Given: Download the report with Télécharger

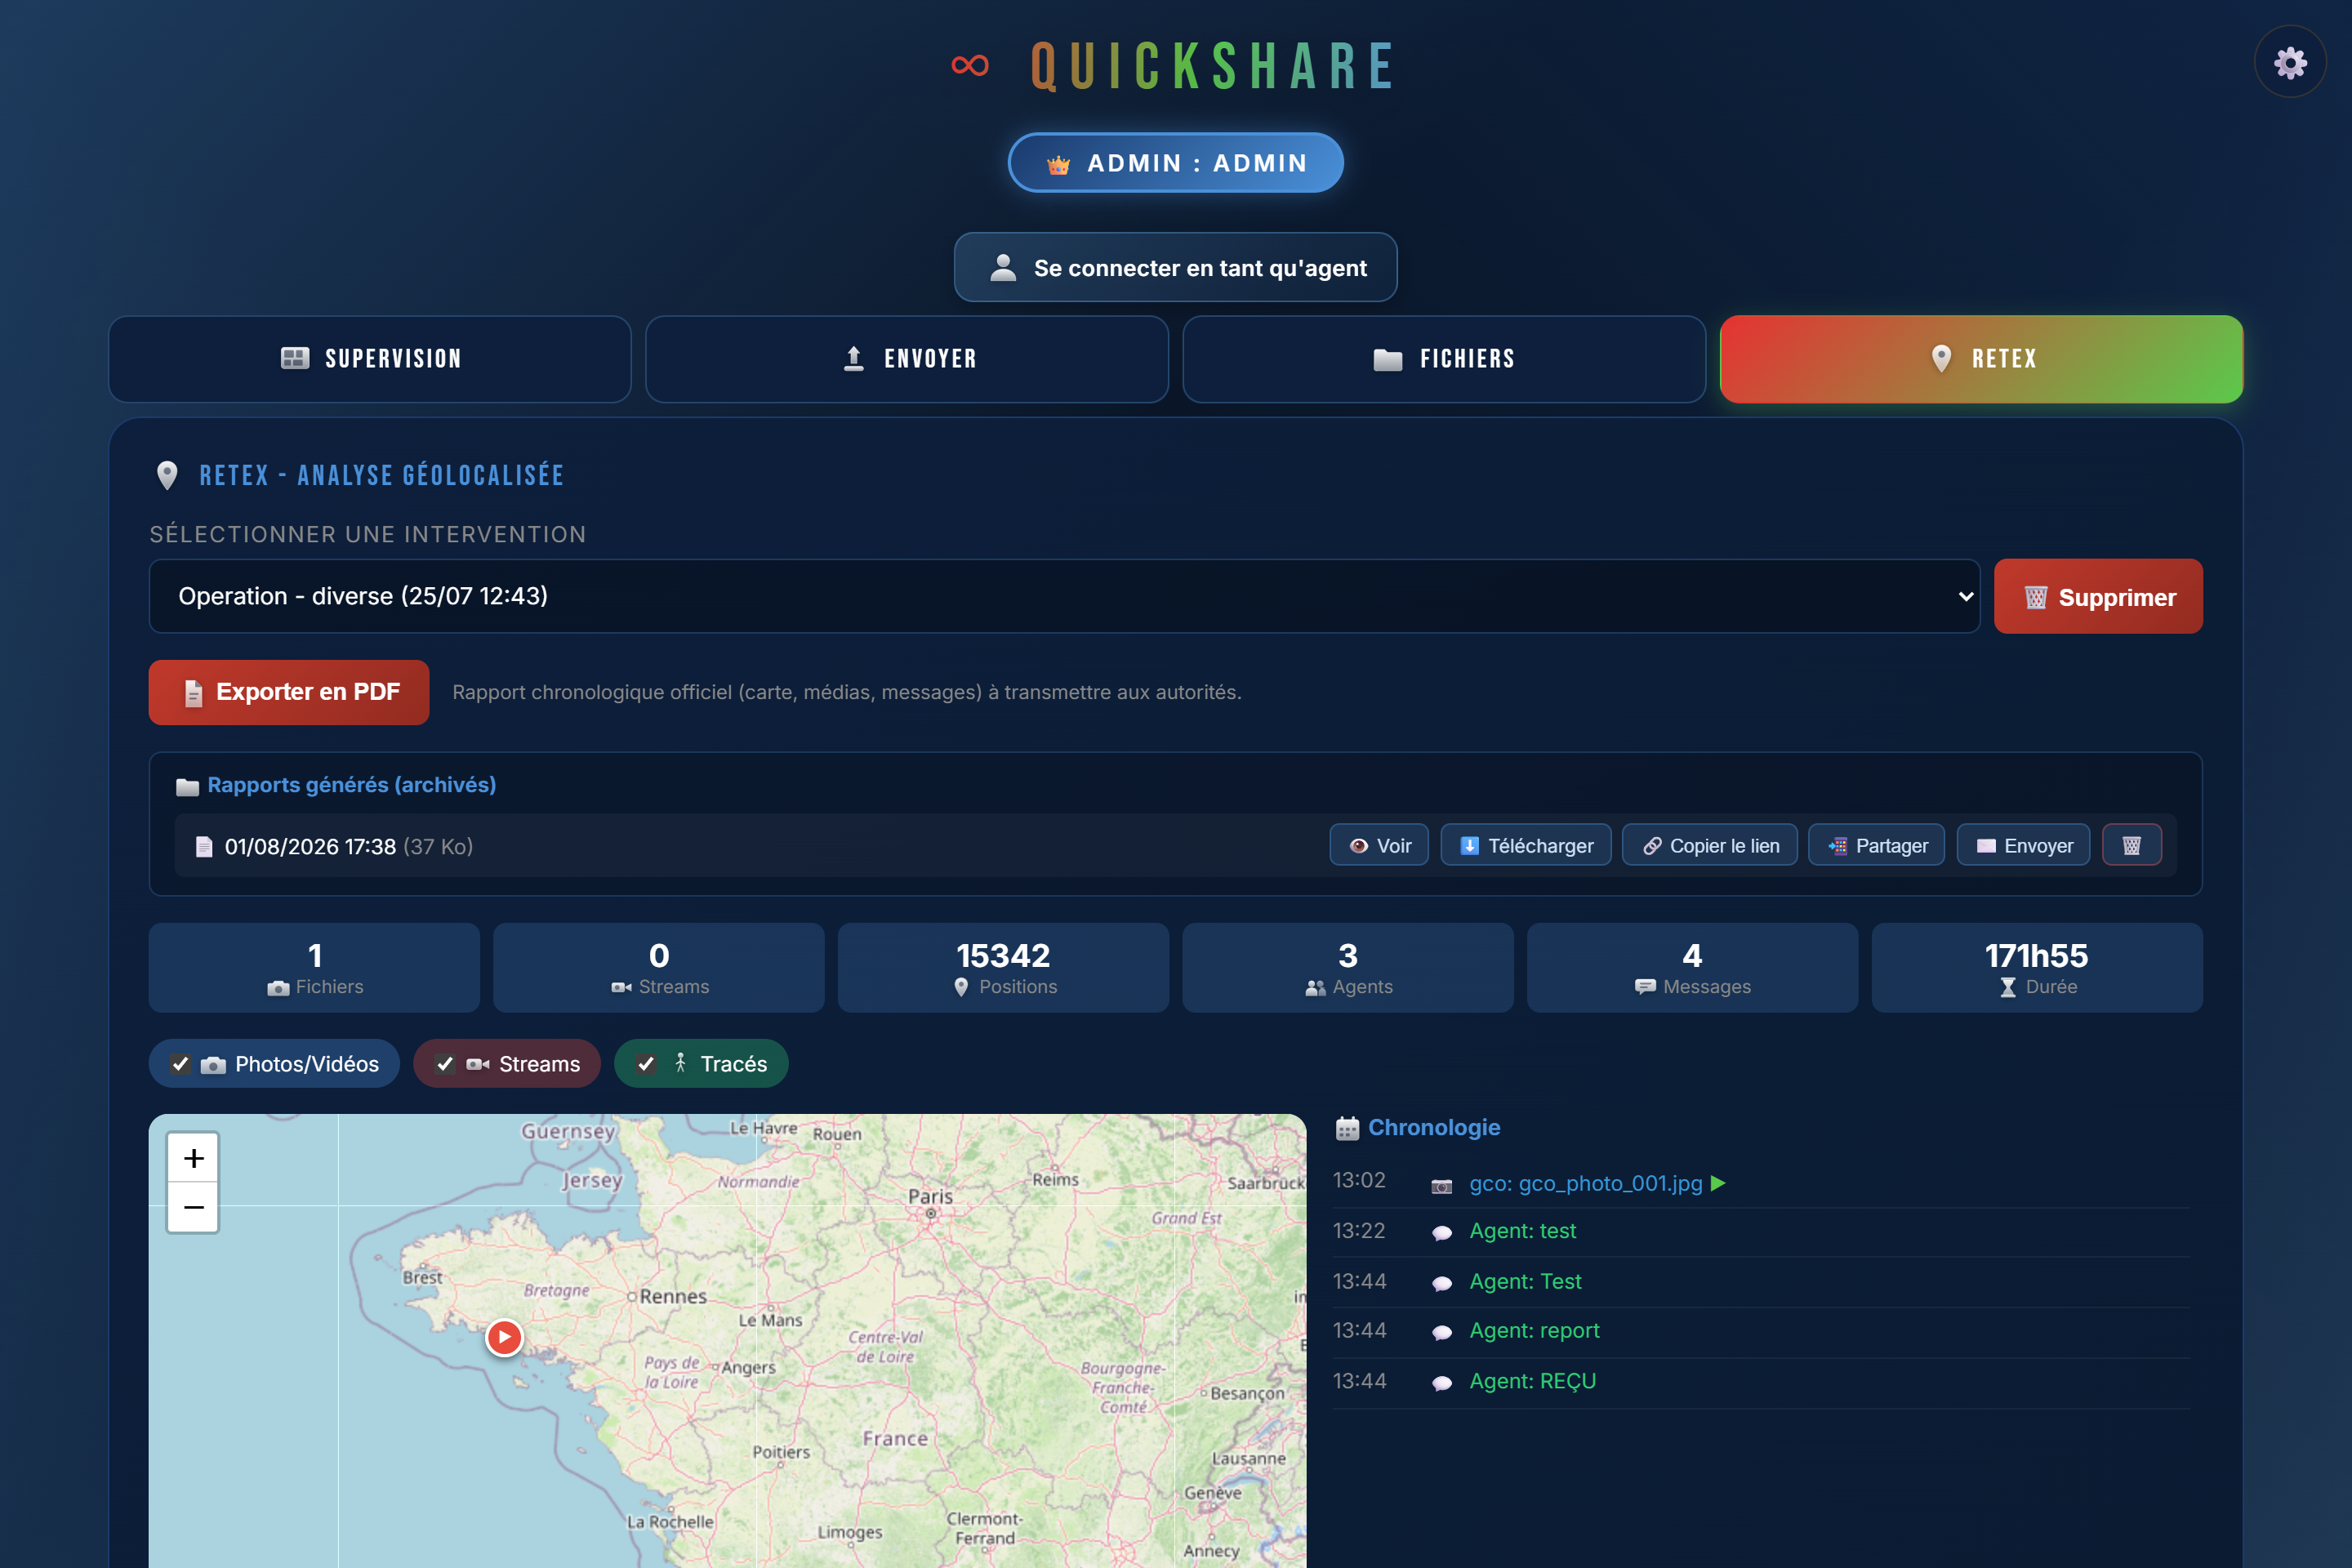Looking at the screenshot, I should (x=1525, y=845).
